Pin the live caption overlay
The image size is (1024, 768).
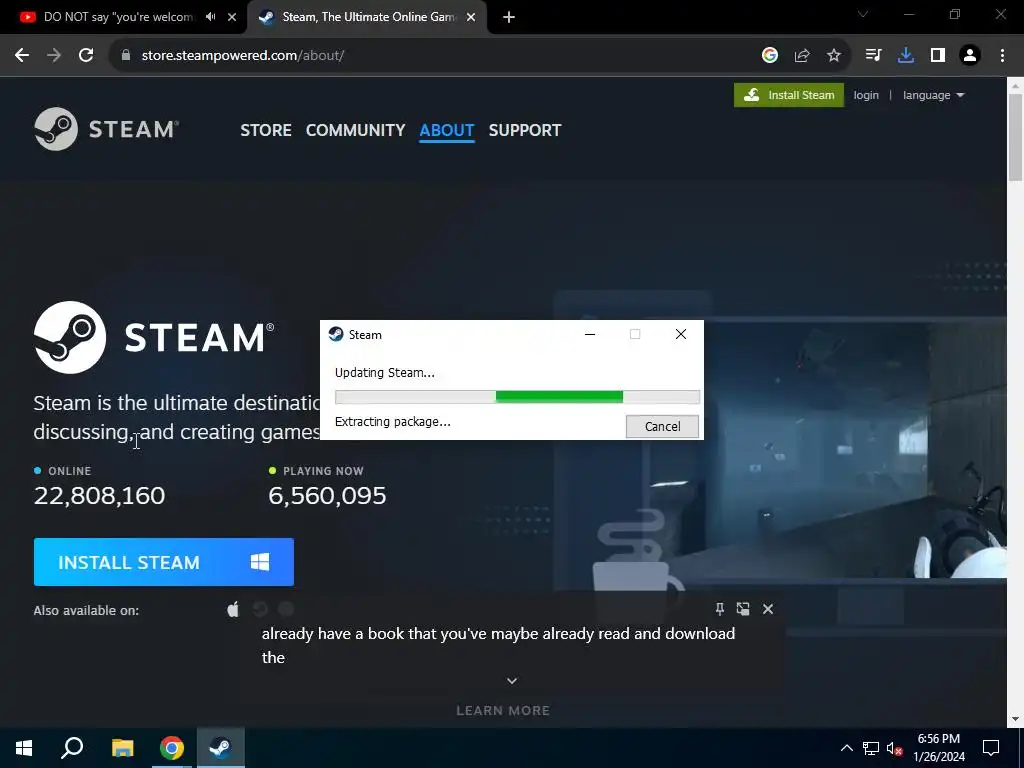(720, 609)
